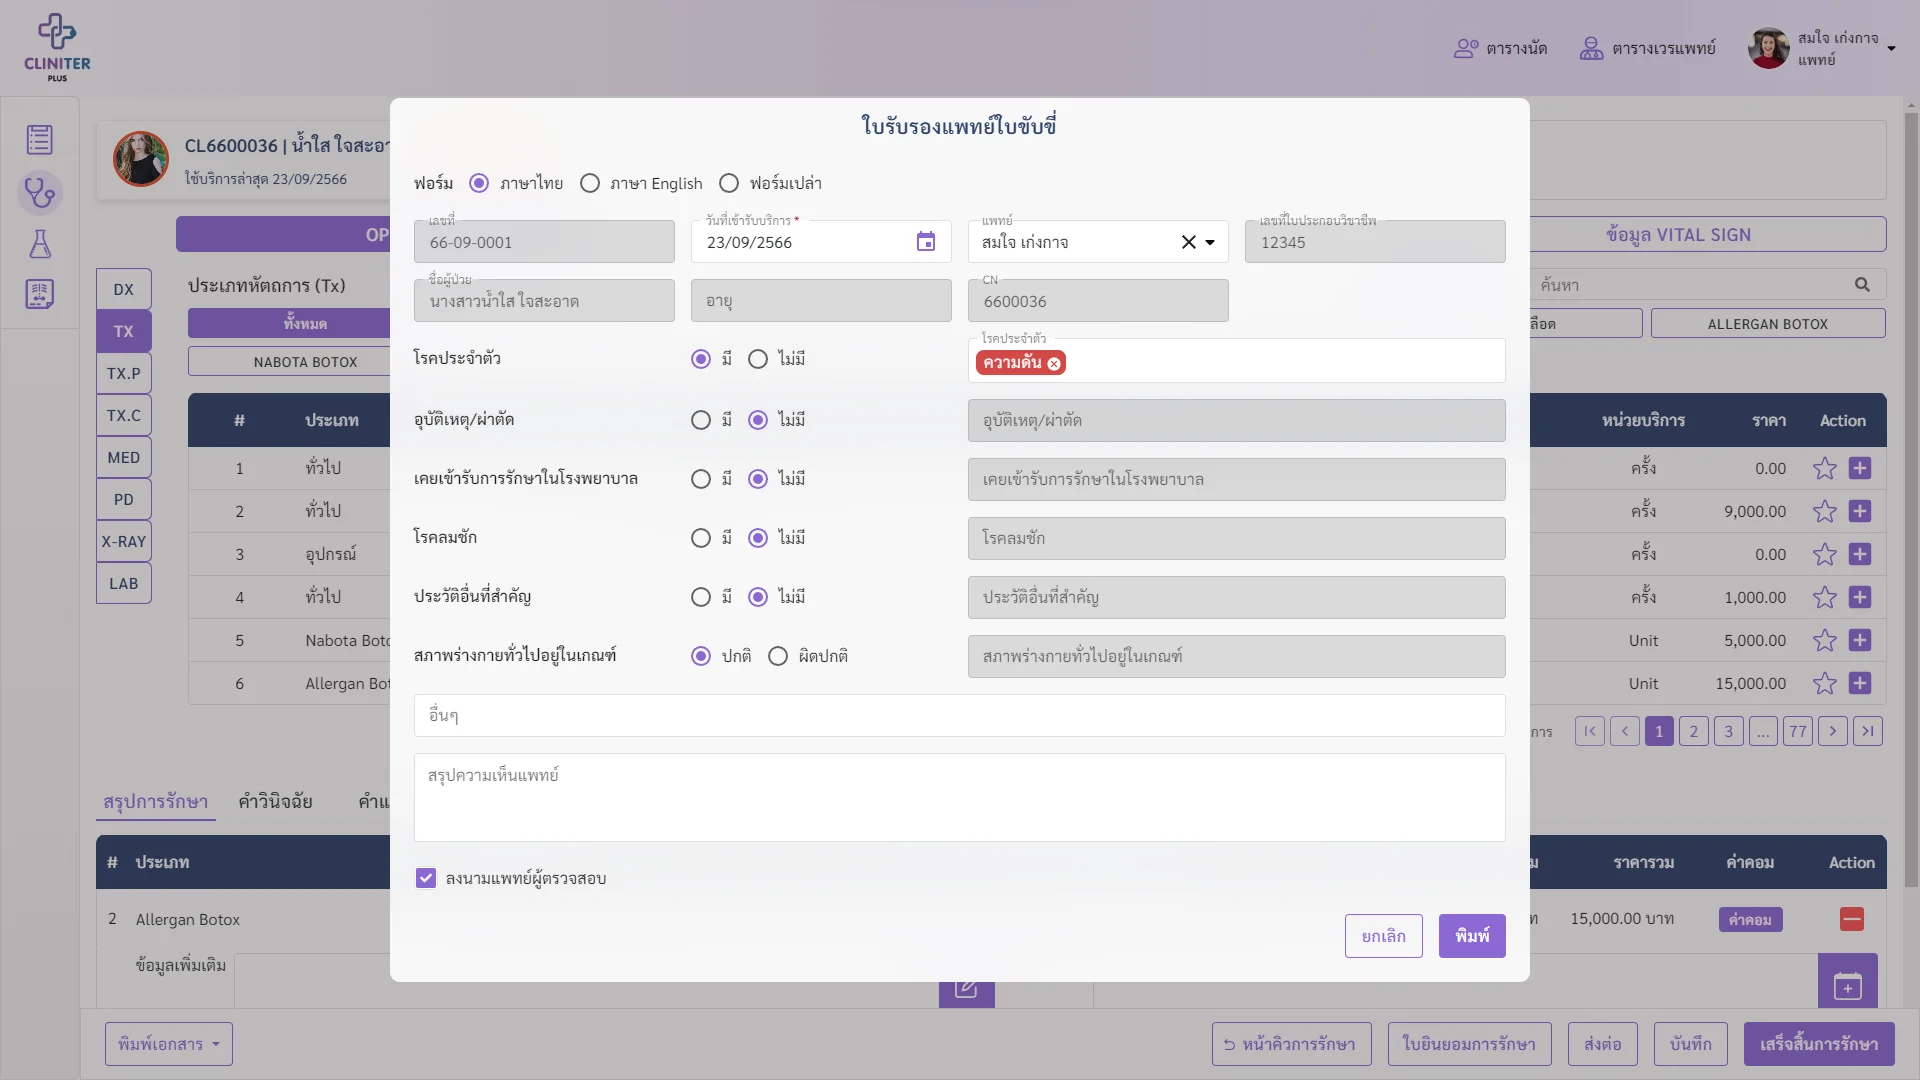Click the สรุปความเห็นแพทย์ text area
Viewport: 1920px width, 1080px height.
click(x=960, y=797)
